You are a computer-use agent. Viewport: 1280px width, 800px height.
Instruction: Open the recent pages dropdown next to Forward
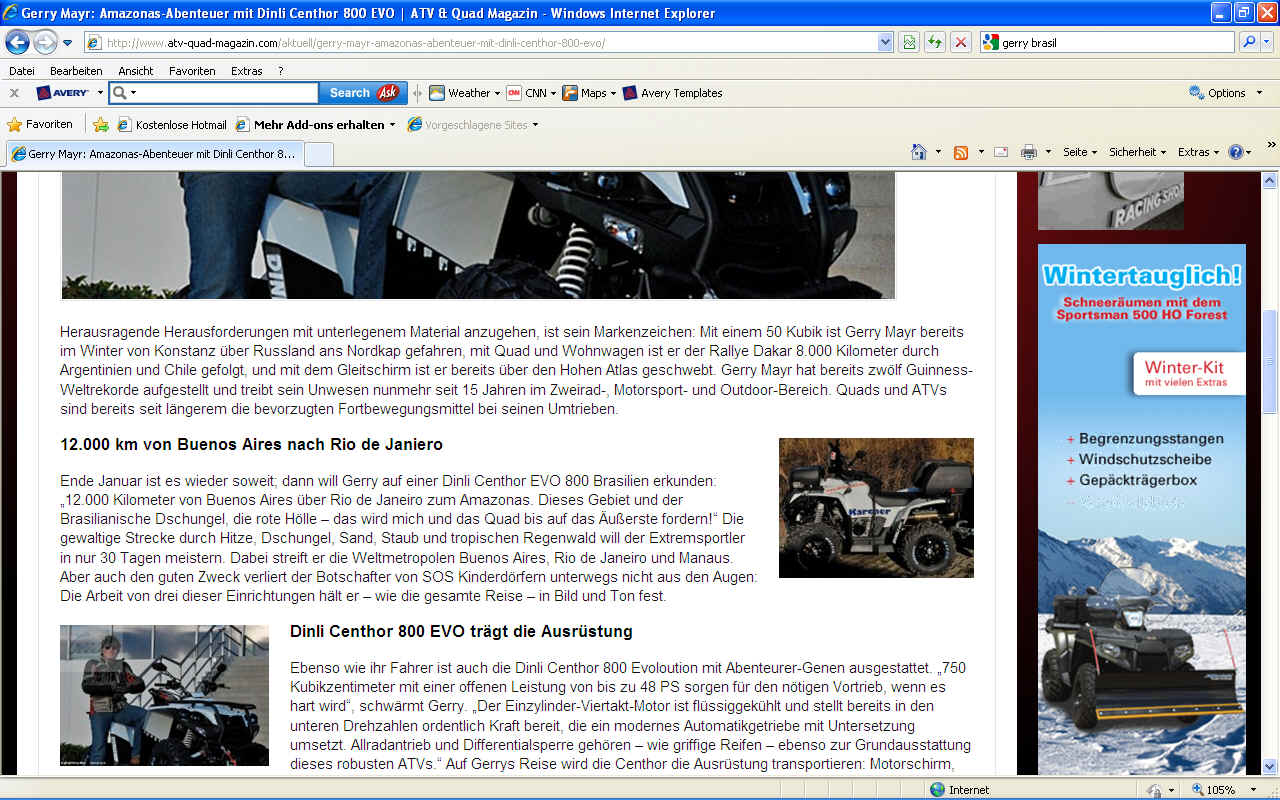(68, 43)
